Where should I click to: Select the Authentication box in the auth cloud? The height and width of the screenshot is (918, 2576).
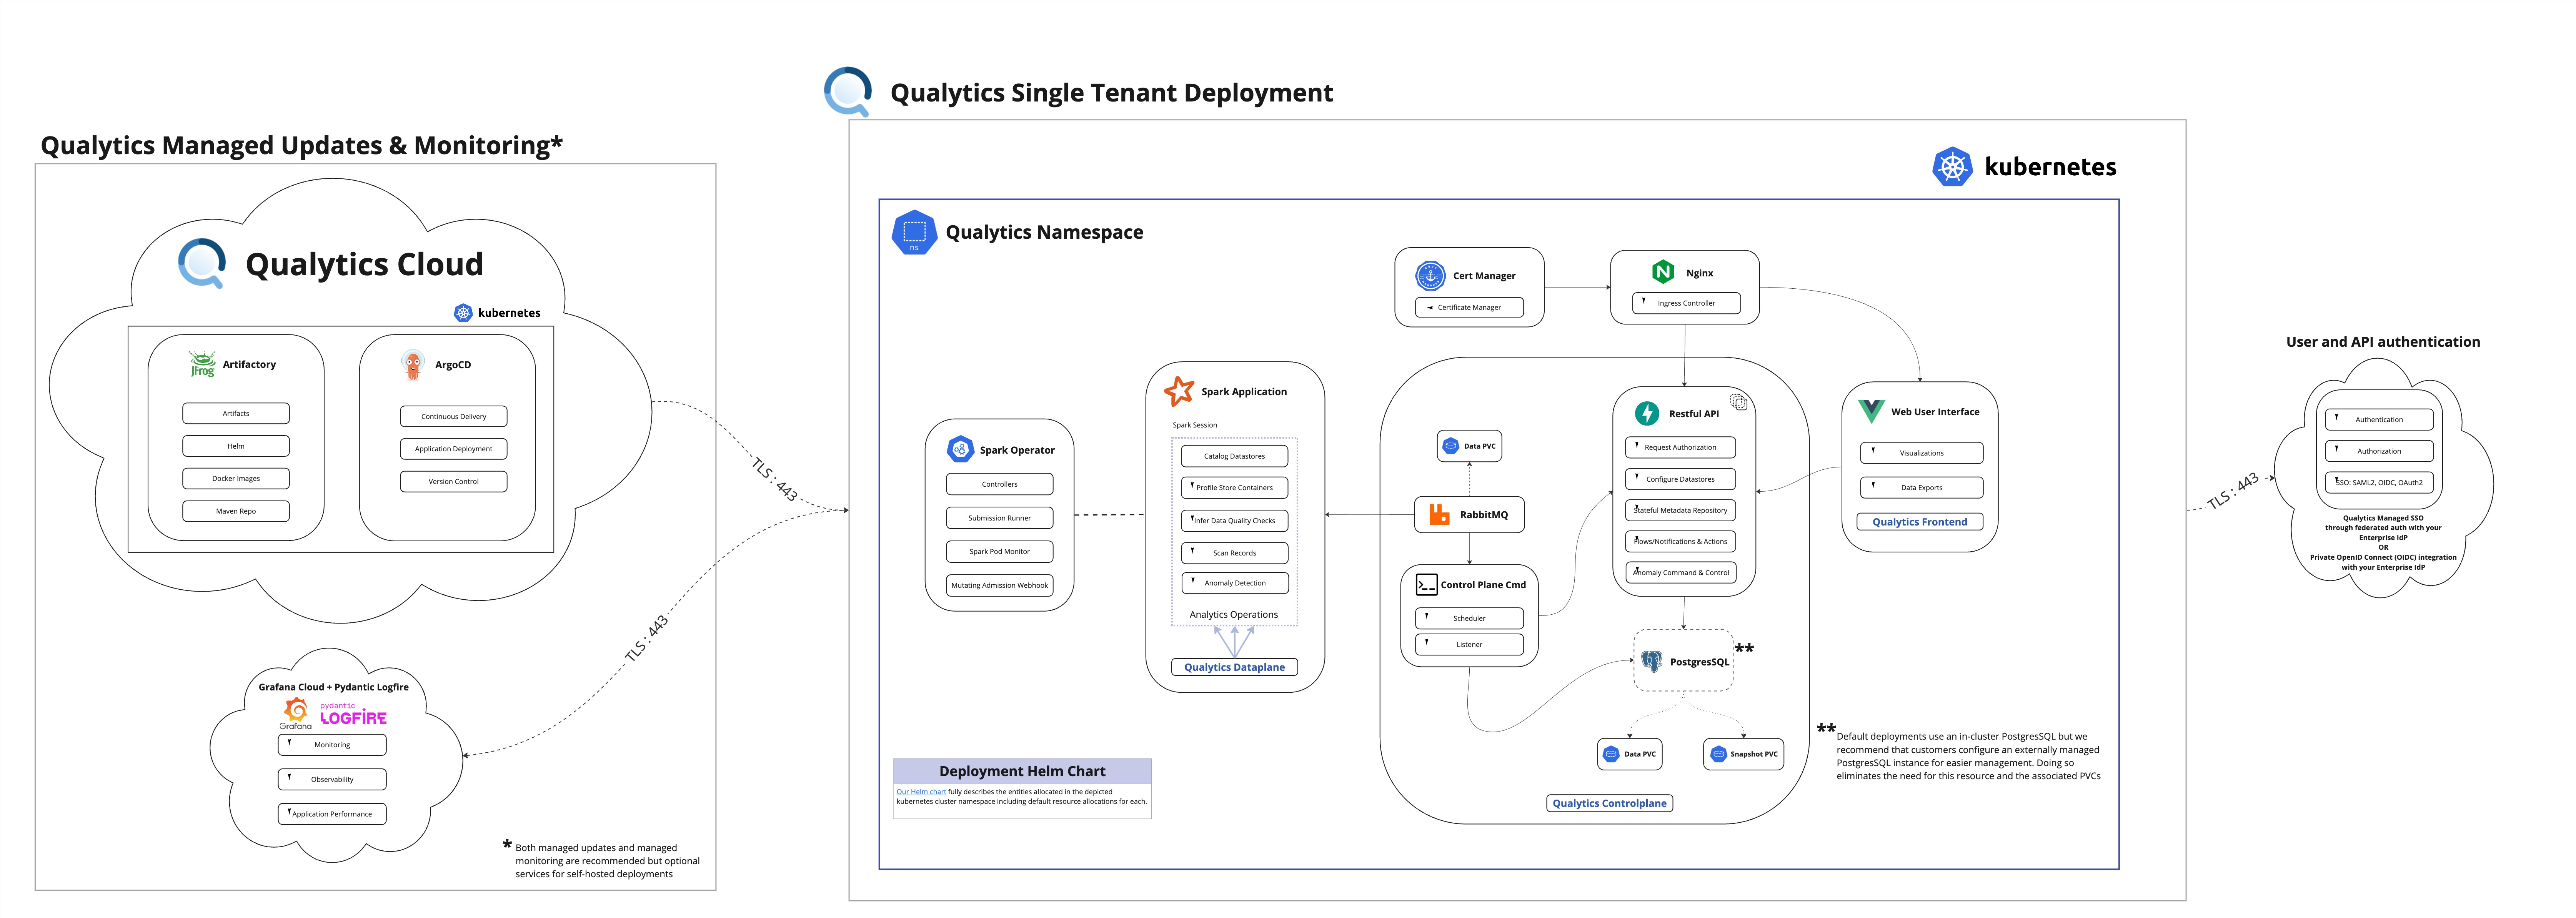coord(2379,420)
